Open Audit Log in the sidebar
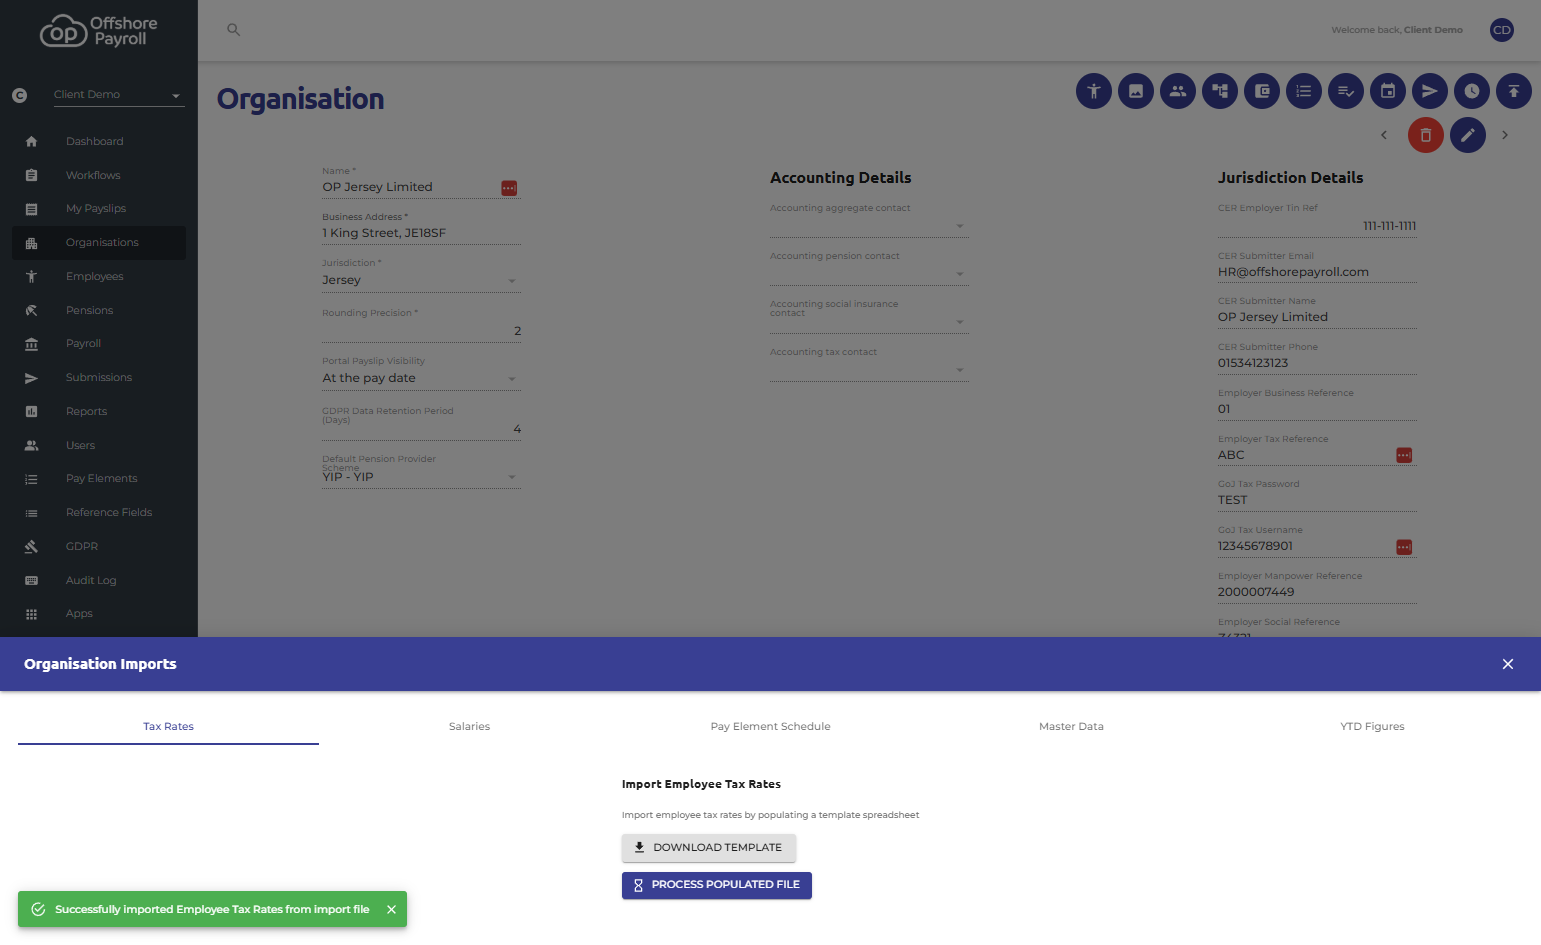The image size is (1541, 945). pos(99,580)
